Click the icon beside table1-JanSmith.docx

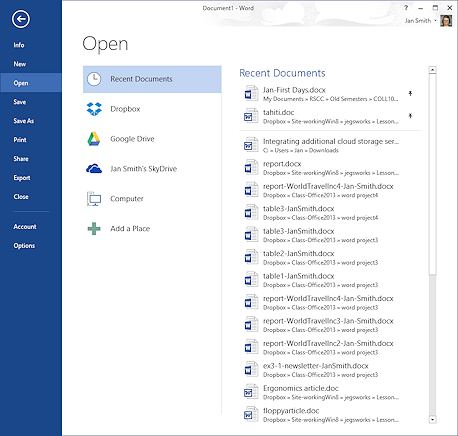(x=251, y=279)
